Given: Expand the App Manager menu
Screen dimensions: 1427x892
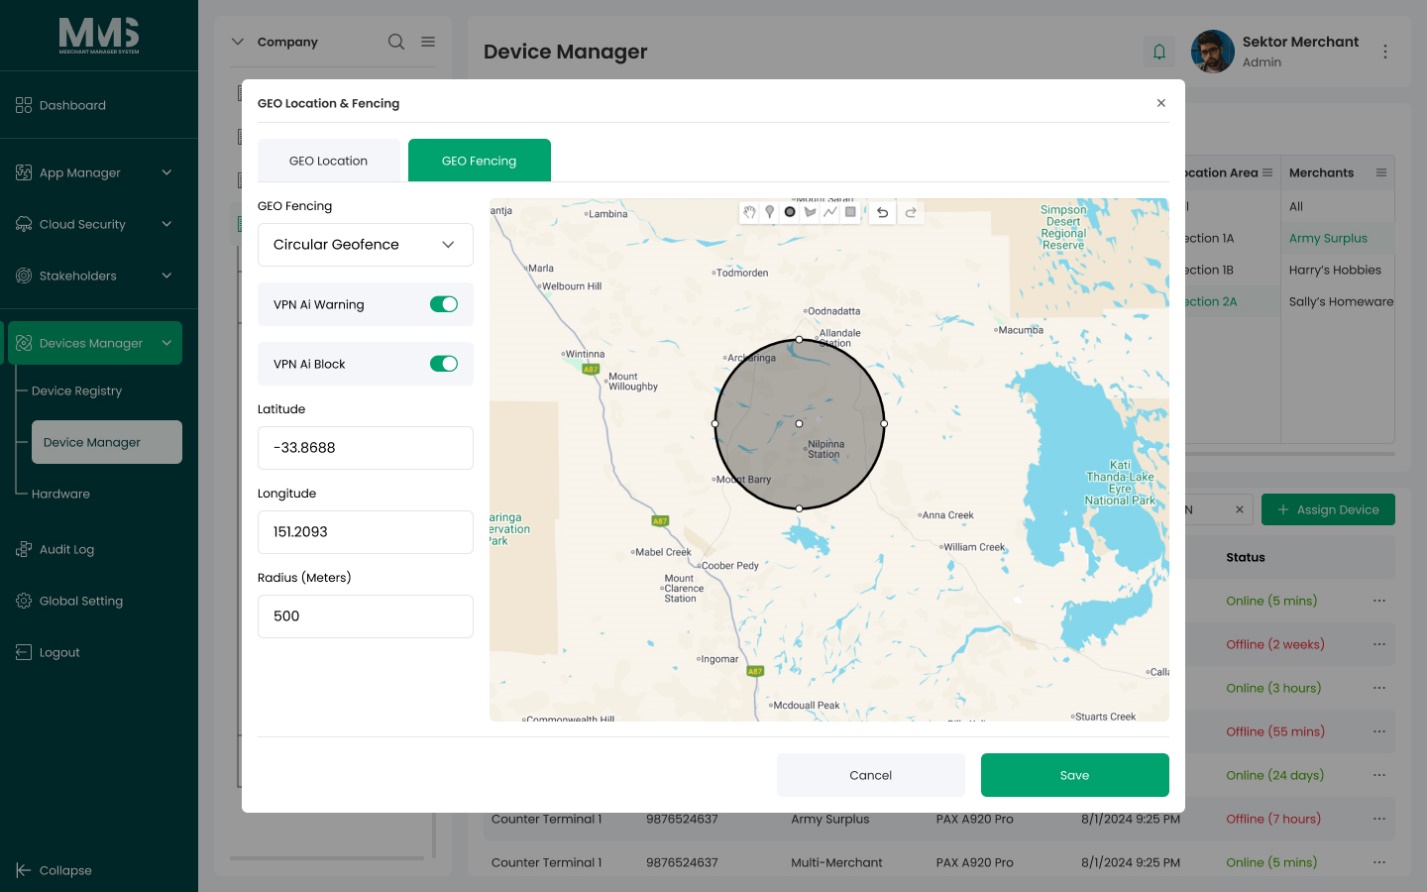Looking at the screenshot, I should click(167, 173).
